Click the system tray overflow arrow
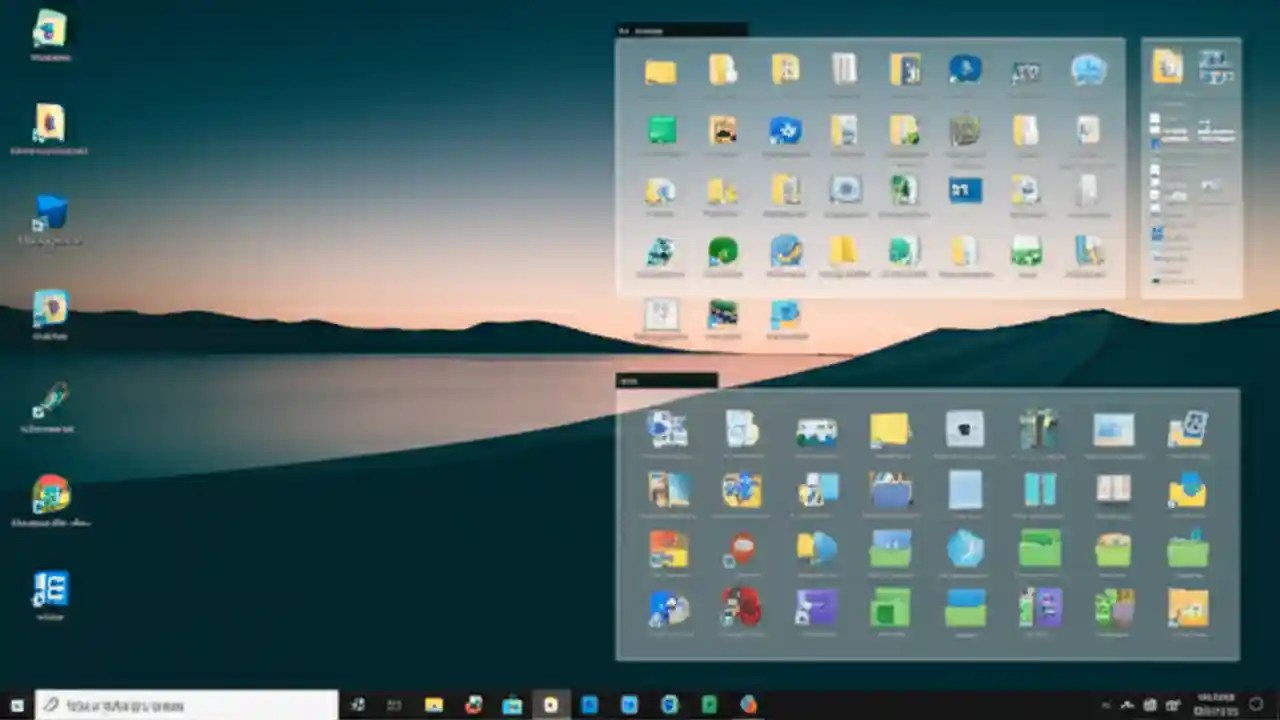The image size is (1280, 720). pos(1106,705)
